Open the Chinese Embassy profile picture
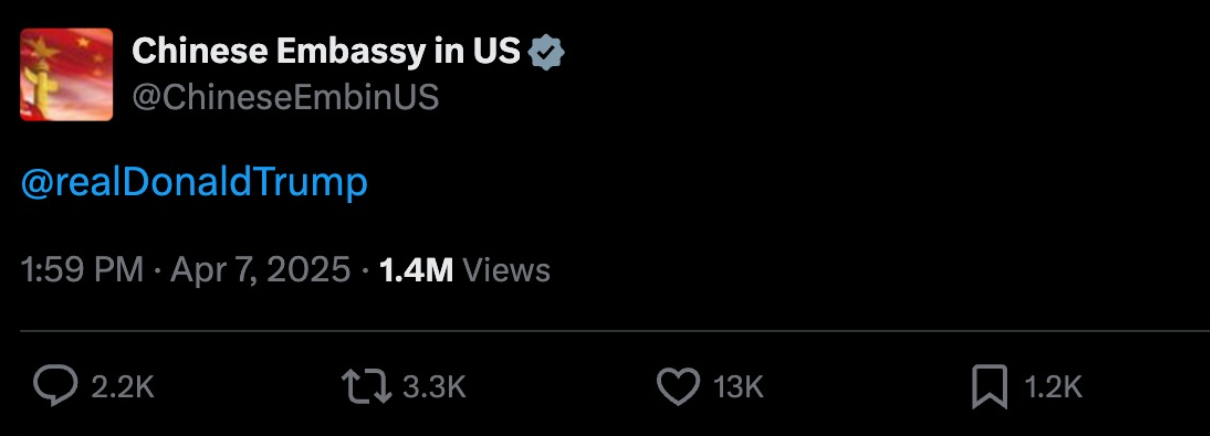The image size is (1210, 436). point(66,74)
